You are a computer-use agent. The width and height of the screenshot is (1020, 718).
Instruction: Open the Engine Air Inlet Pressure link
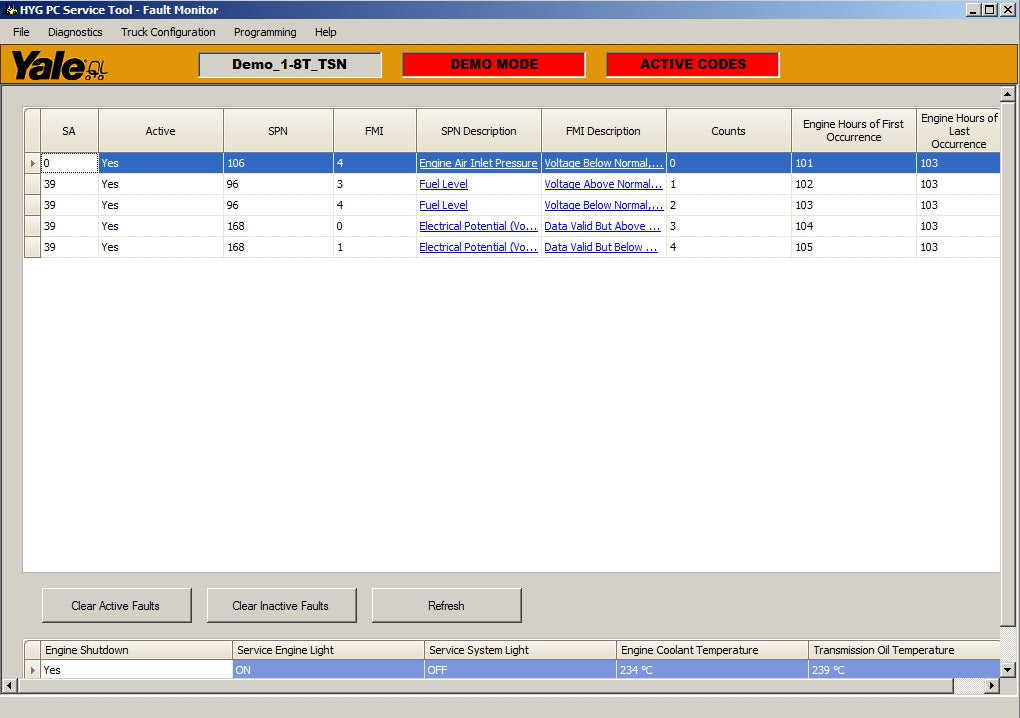click(478, 163)
